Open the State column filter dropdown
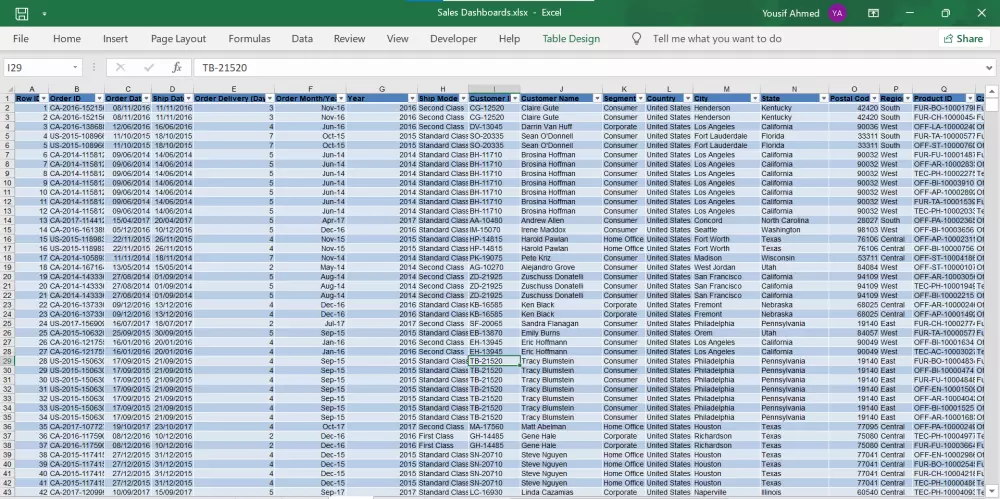 point(824,98)
